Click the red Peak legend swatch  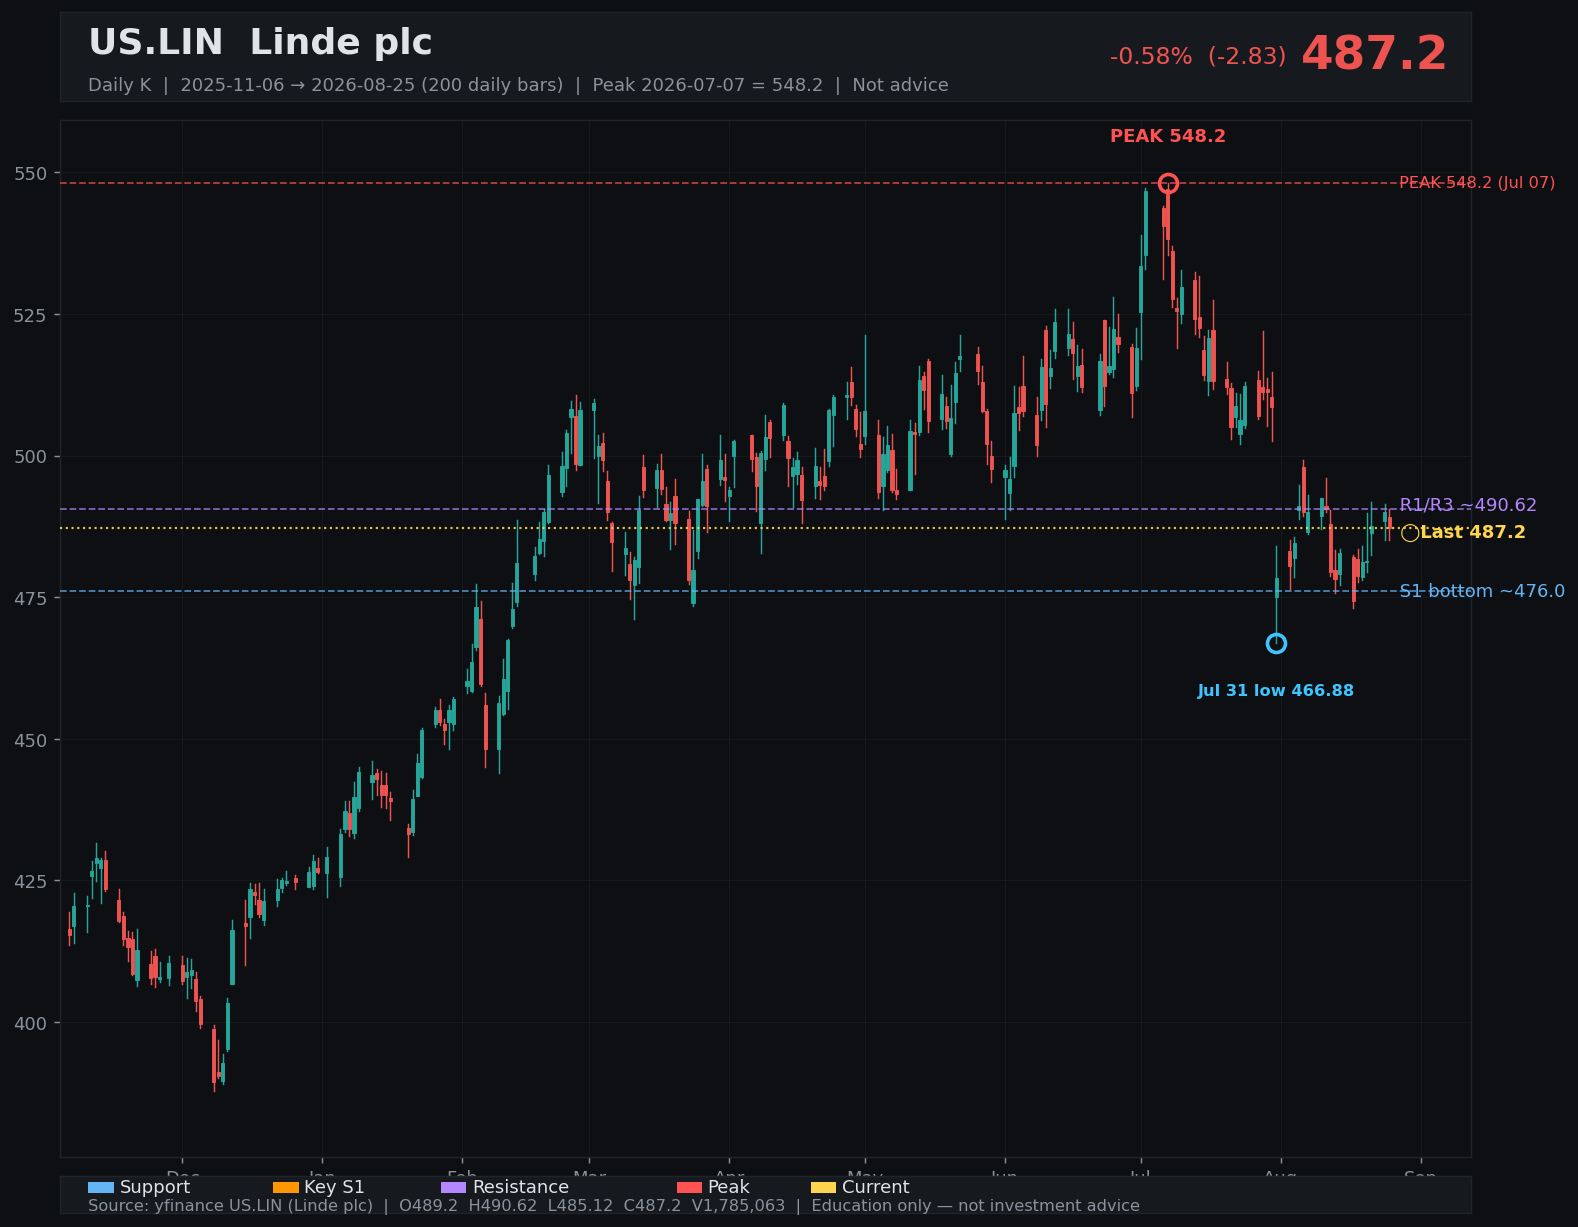point(689,1187)
